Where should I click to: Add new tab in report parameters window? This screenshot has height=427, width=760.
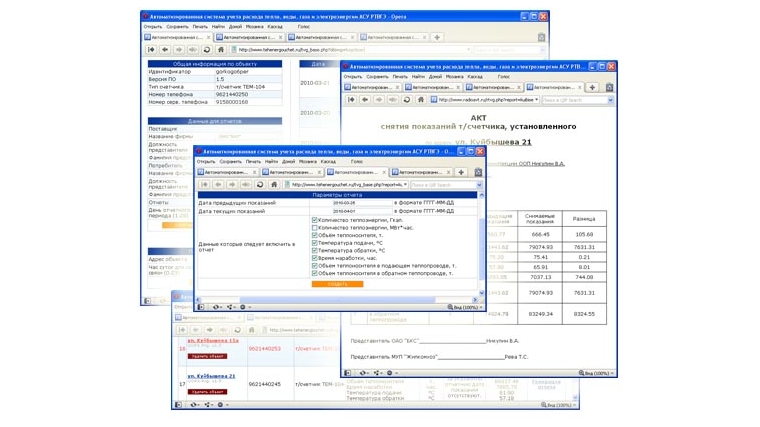pyautogui.click(x=461, y=172)
